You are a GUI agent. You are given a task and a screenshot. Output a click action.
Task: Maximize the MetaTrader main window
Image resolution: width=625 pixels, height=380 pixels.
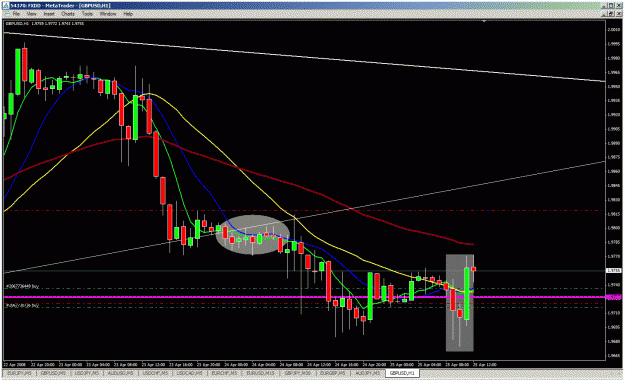coord(611,5)
